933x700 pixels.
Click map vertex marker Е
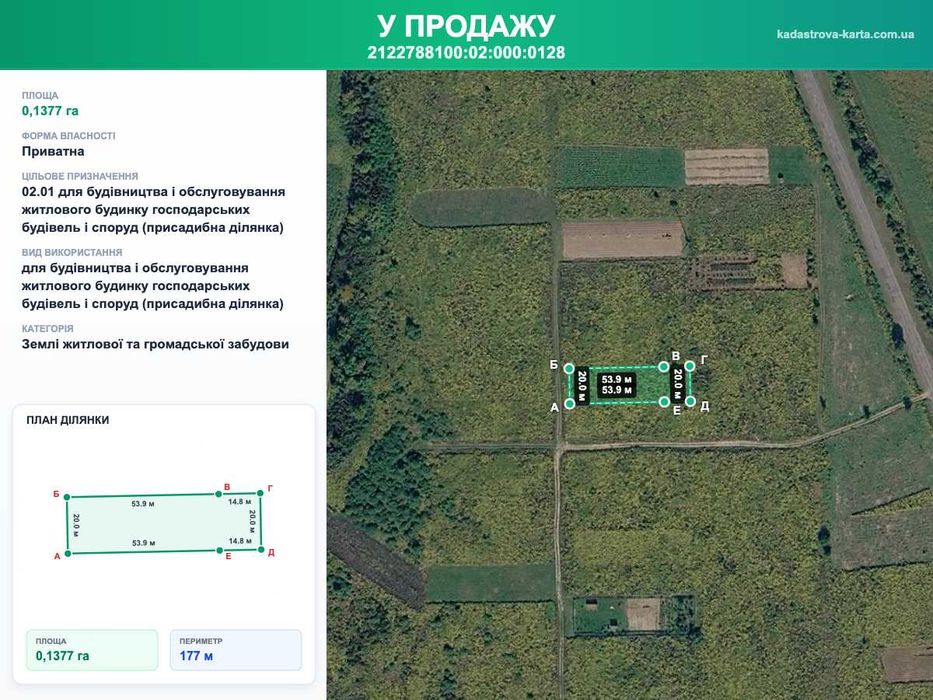665,402
